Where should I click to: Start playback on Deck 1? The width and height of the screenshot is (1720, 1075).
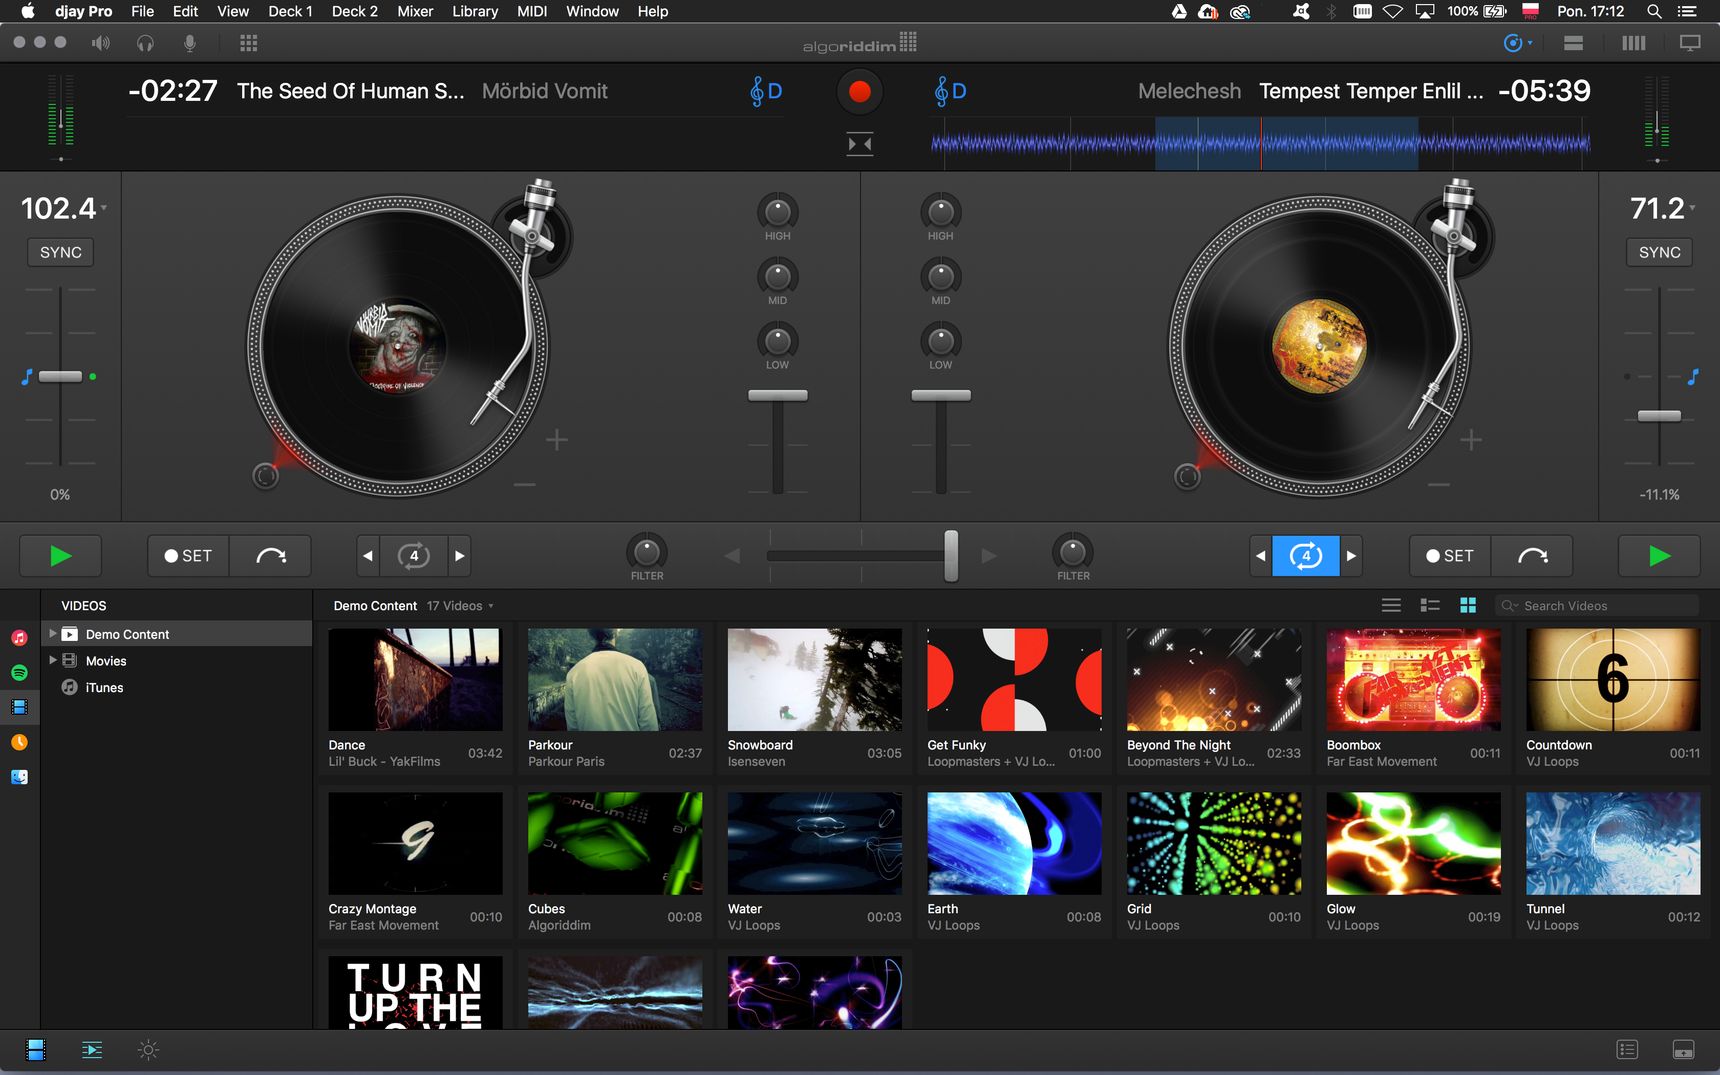pos(61,555)
